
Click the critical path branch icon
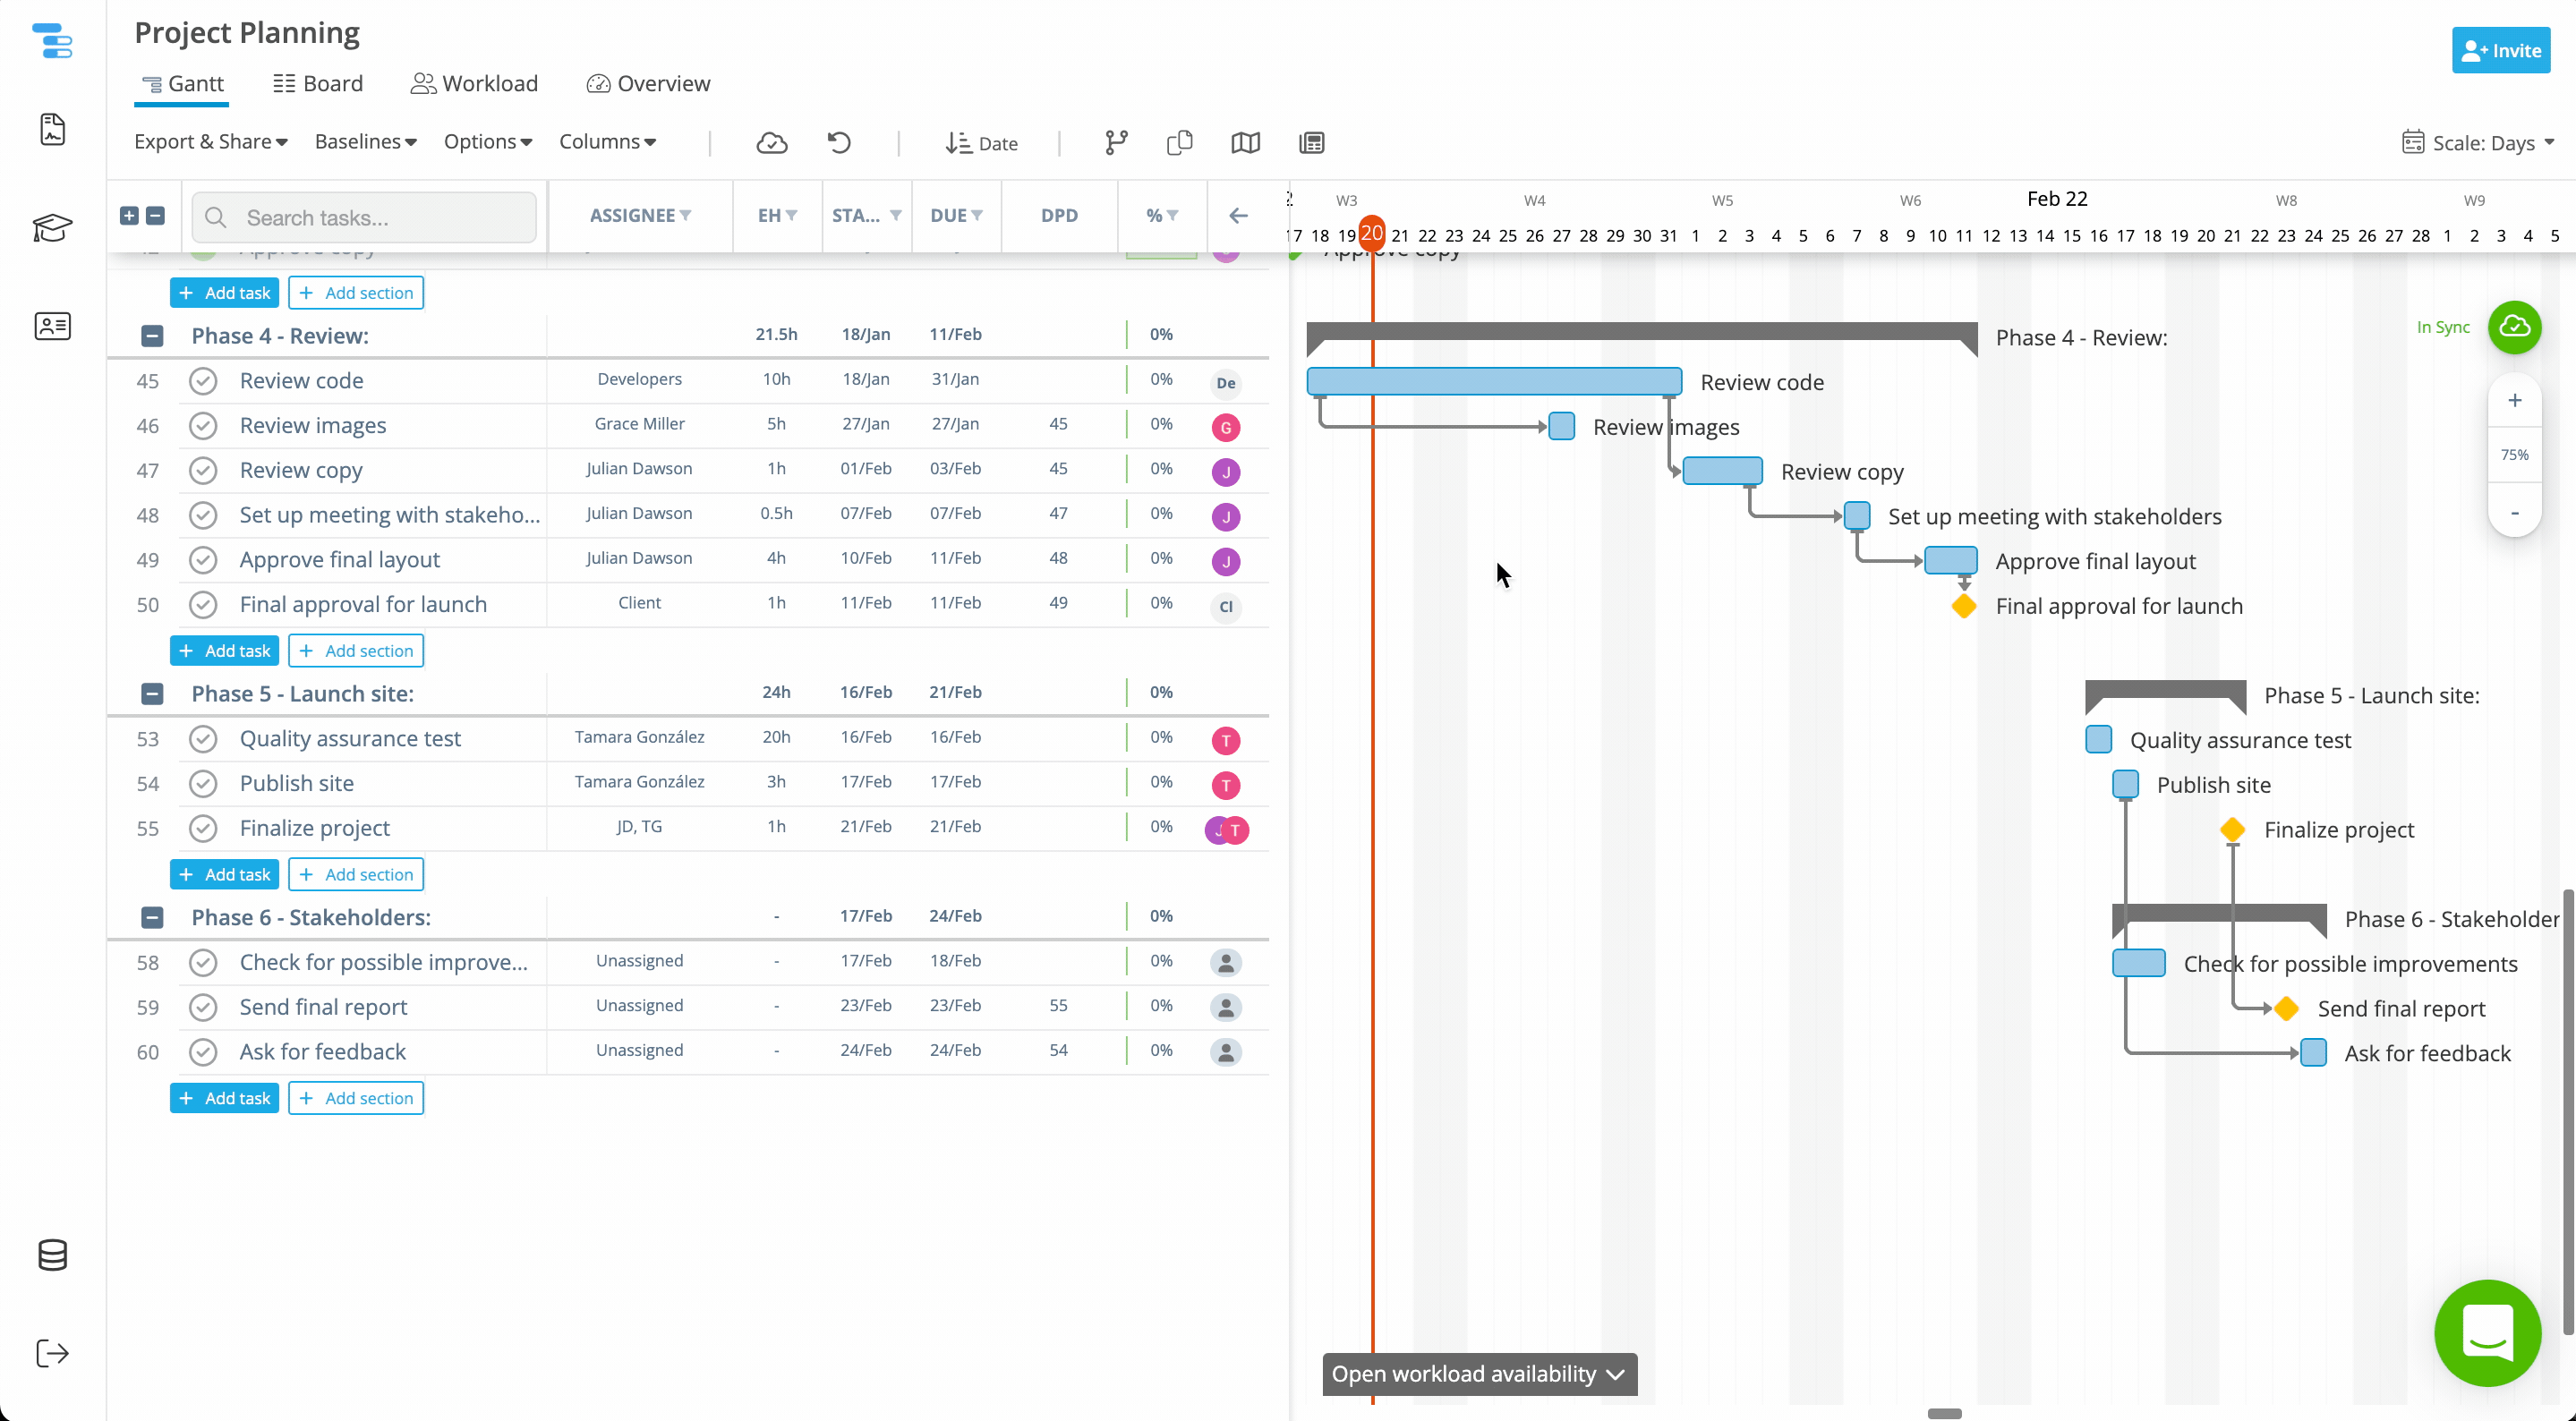[1116, 143]
